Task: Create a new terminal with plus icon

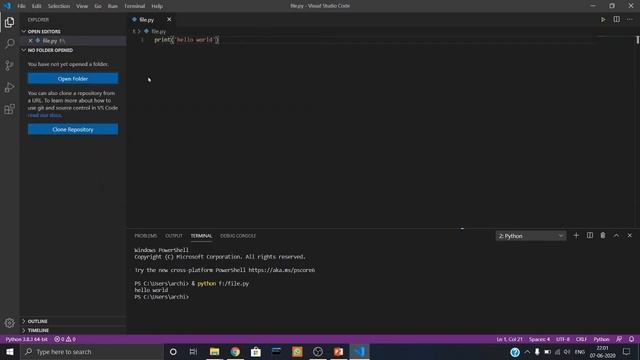Action: 576,236
